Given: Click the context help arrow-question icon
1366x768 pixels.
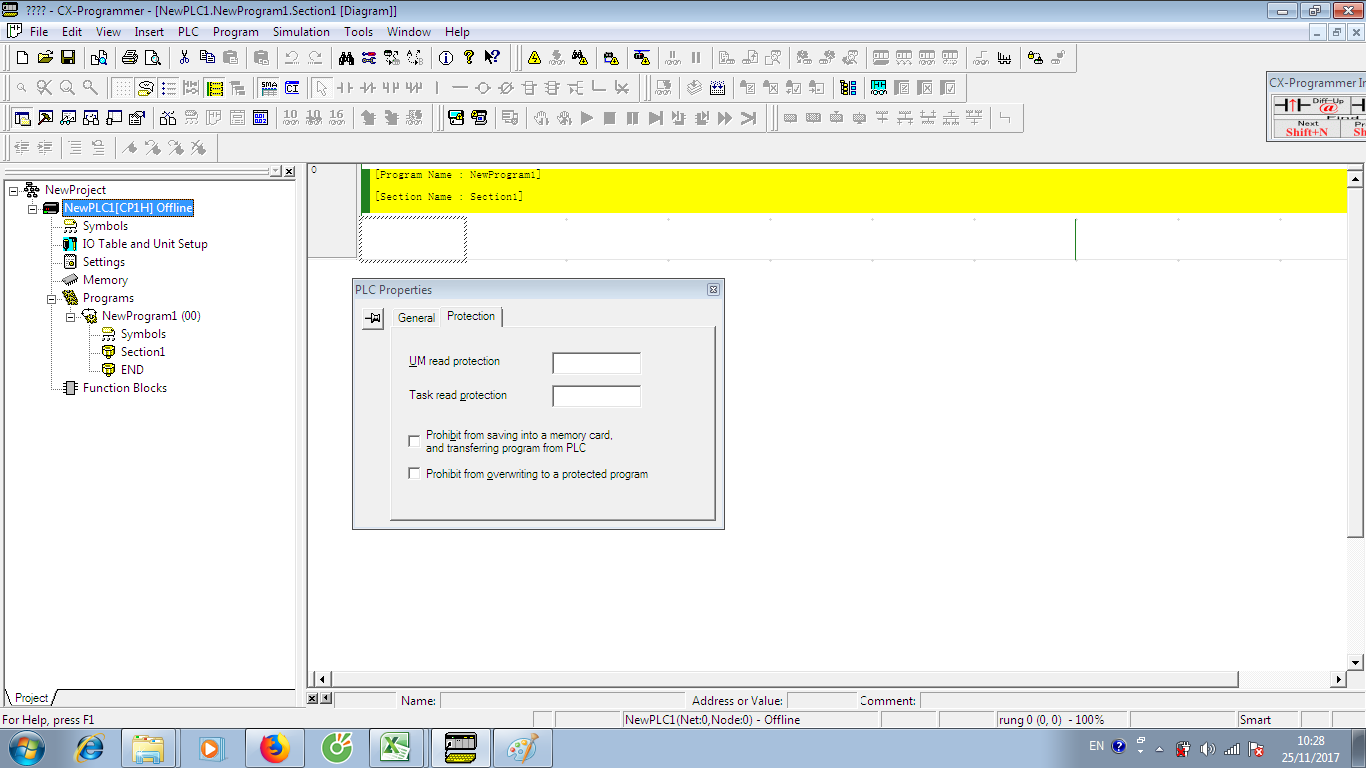Looking at the screenshot, I should [x=492, y=58].
